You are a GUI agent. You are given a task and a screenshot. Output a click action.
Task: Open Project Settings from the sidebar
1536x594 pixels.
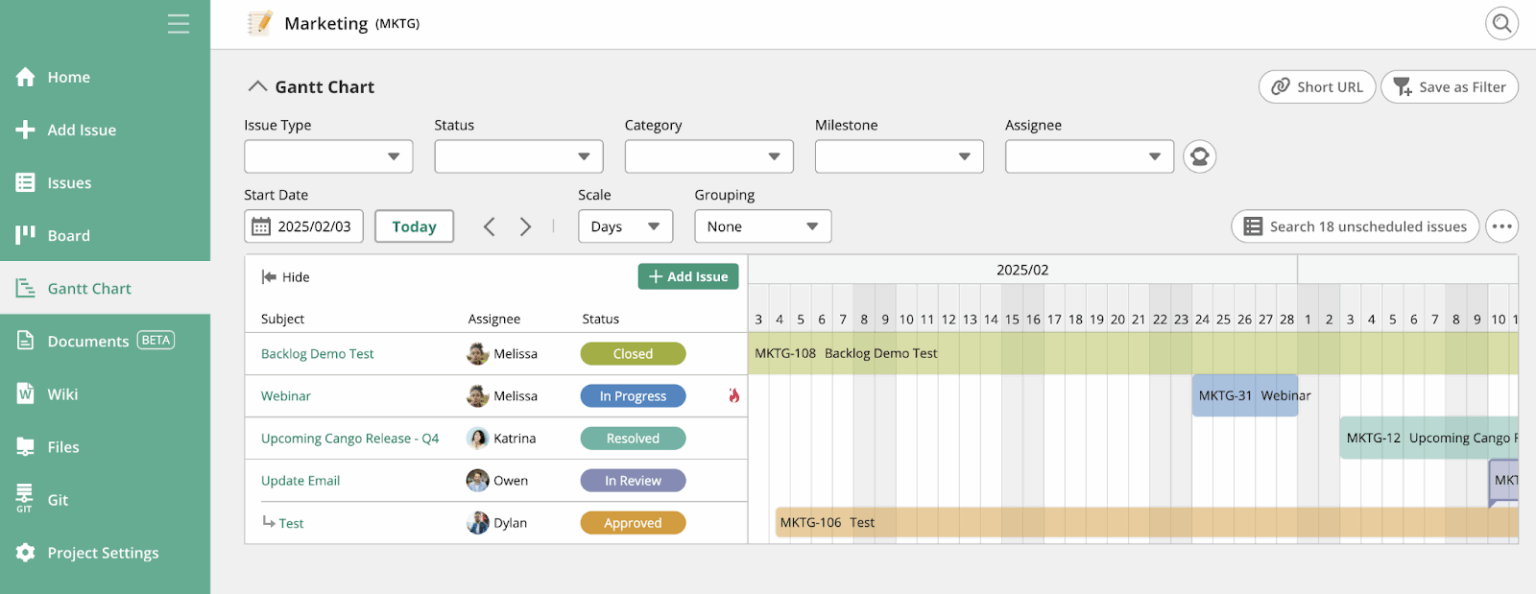coord(104,552)
